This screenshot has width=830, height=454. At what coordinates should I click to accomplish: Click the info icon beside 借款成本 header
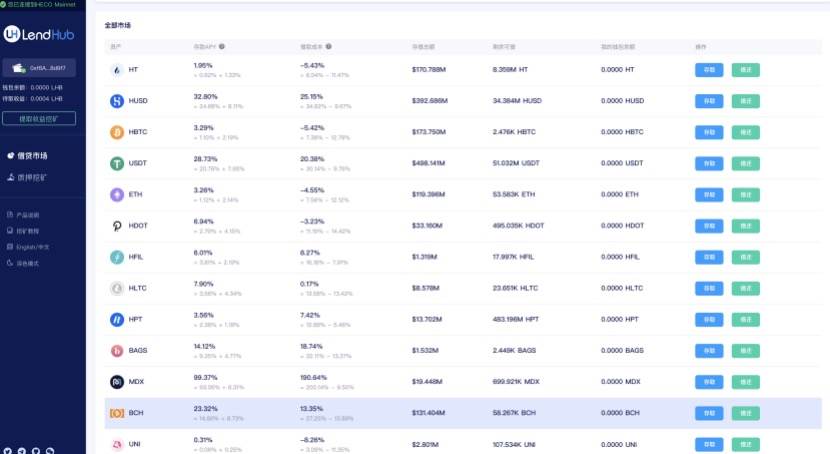point(329,46)
